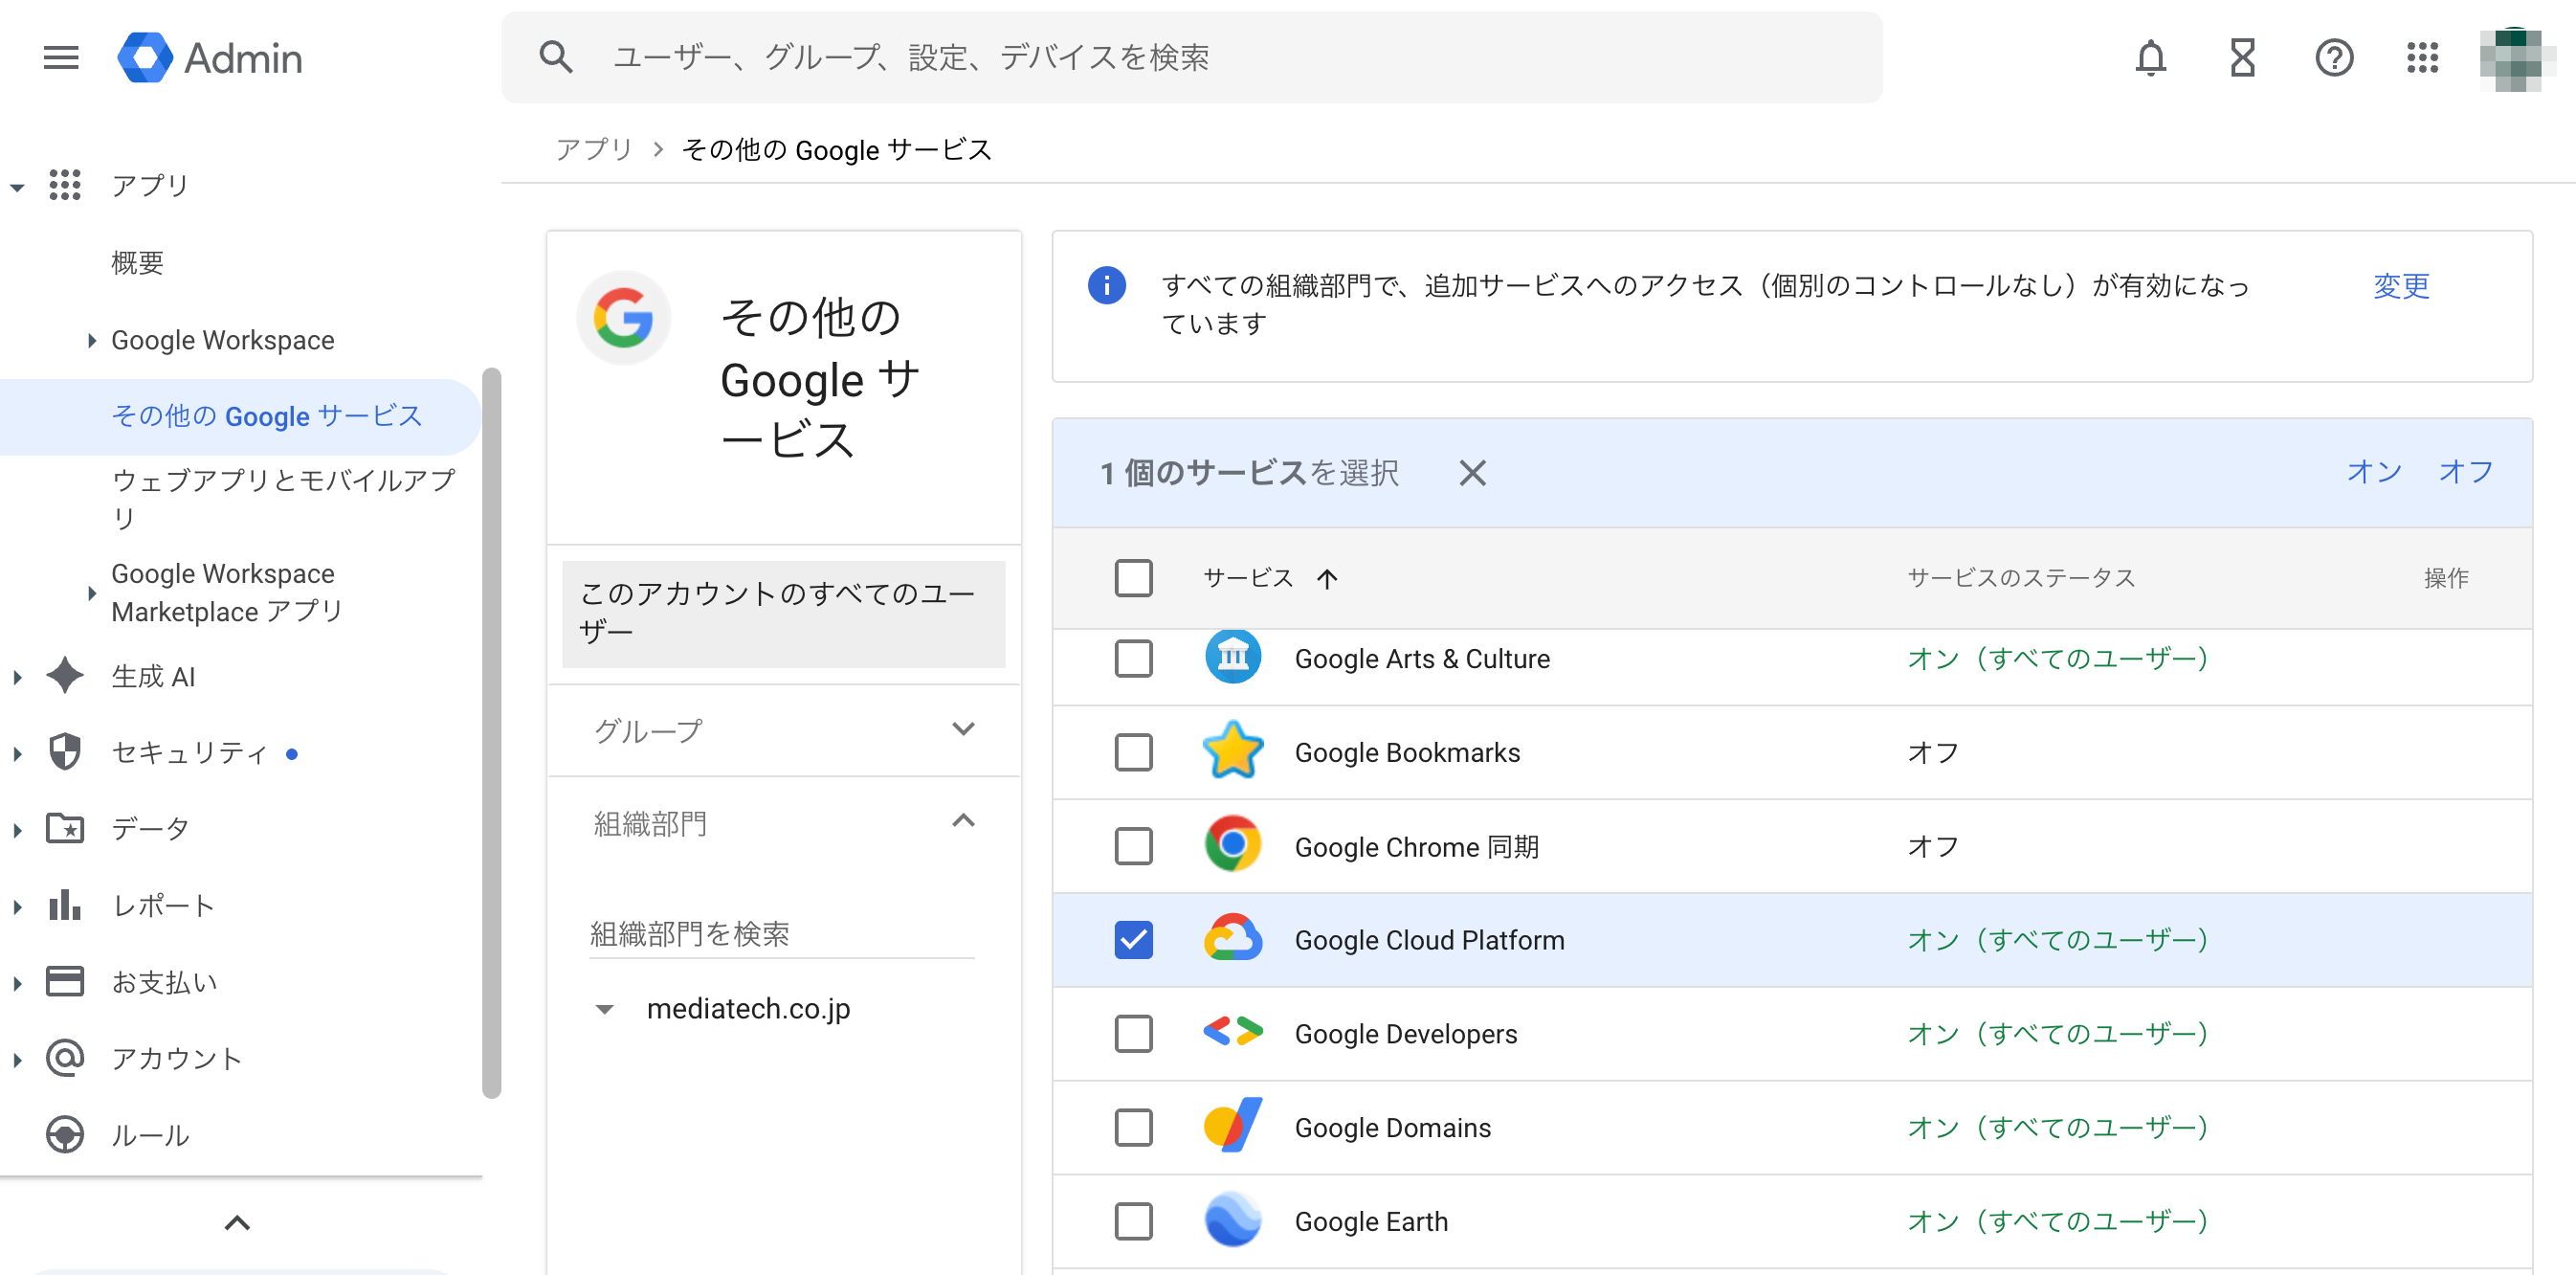Screen dimensions: 2576x1275
Task: Click the Google Cloud Platform service icon
Action: click(1232, 939)
